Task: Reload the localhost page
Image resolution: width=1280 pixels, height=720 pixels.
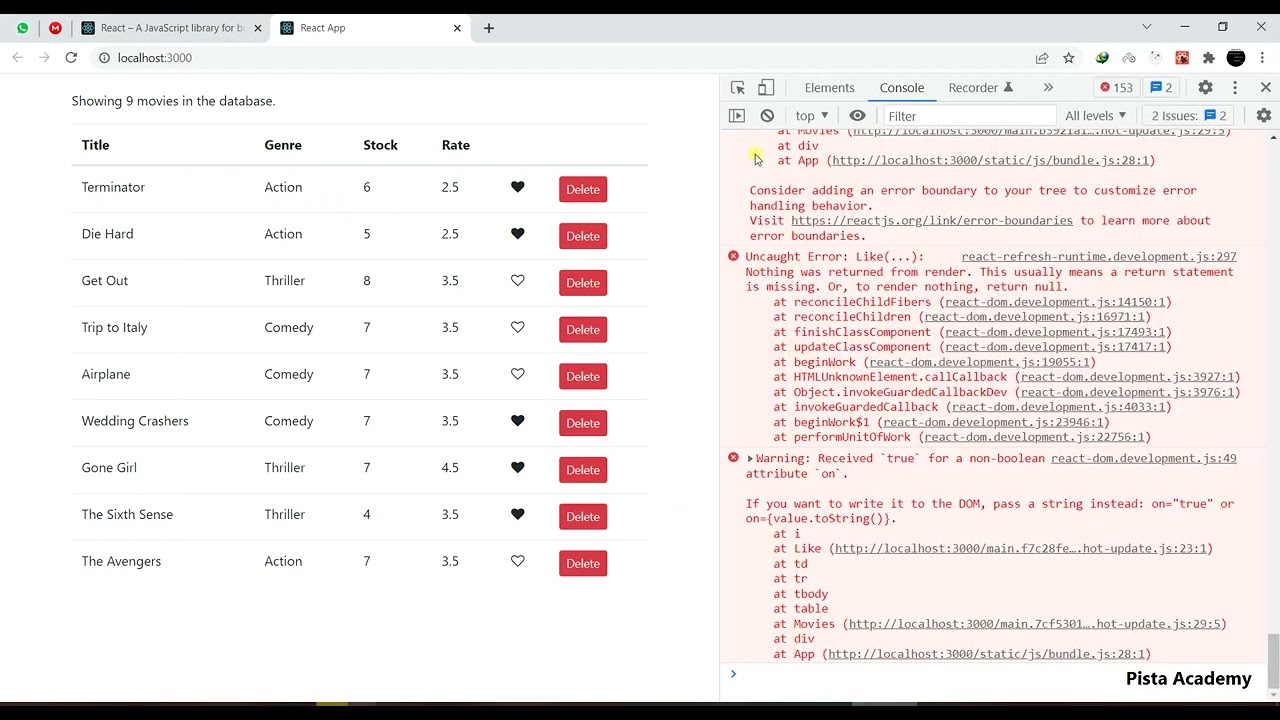Action: 71,58
